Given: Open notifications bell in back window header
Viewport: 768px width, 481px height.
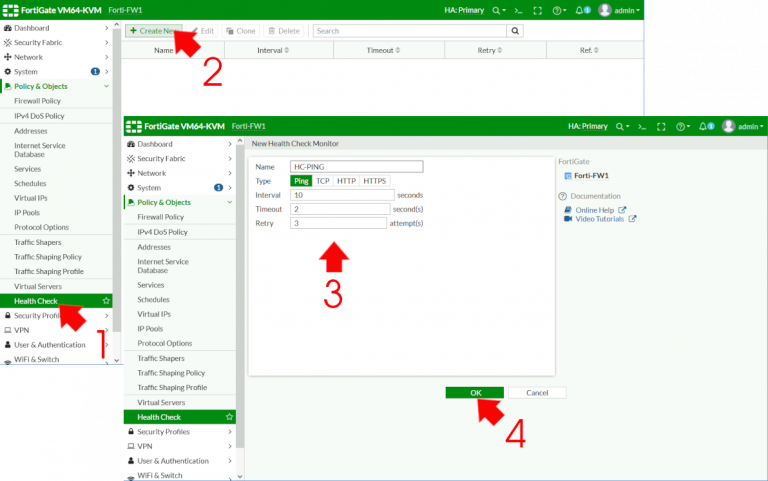Looking at the screenshot, I should click(582, 10).
